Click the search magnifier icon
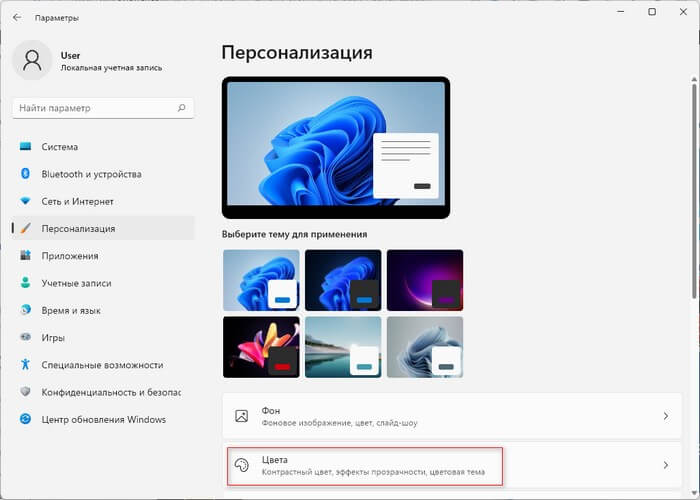The image size is (700, 500). (182, 108)
